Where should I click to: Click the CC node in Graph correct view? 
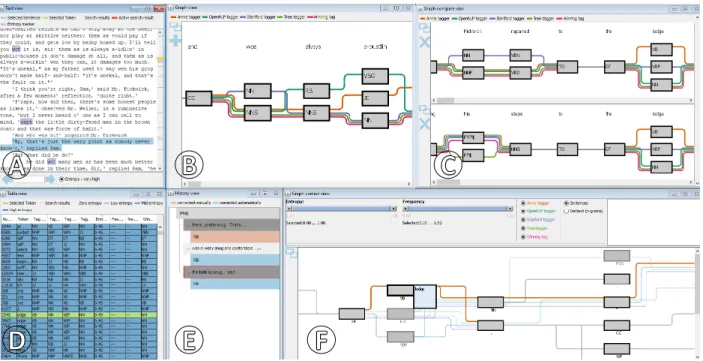[x=617, y=326]
